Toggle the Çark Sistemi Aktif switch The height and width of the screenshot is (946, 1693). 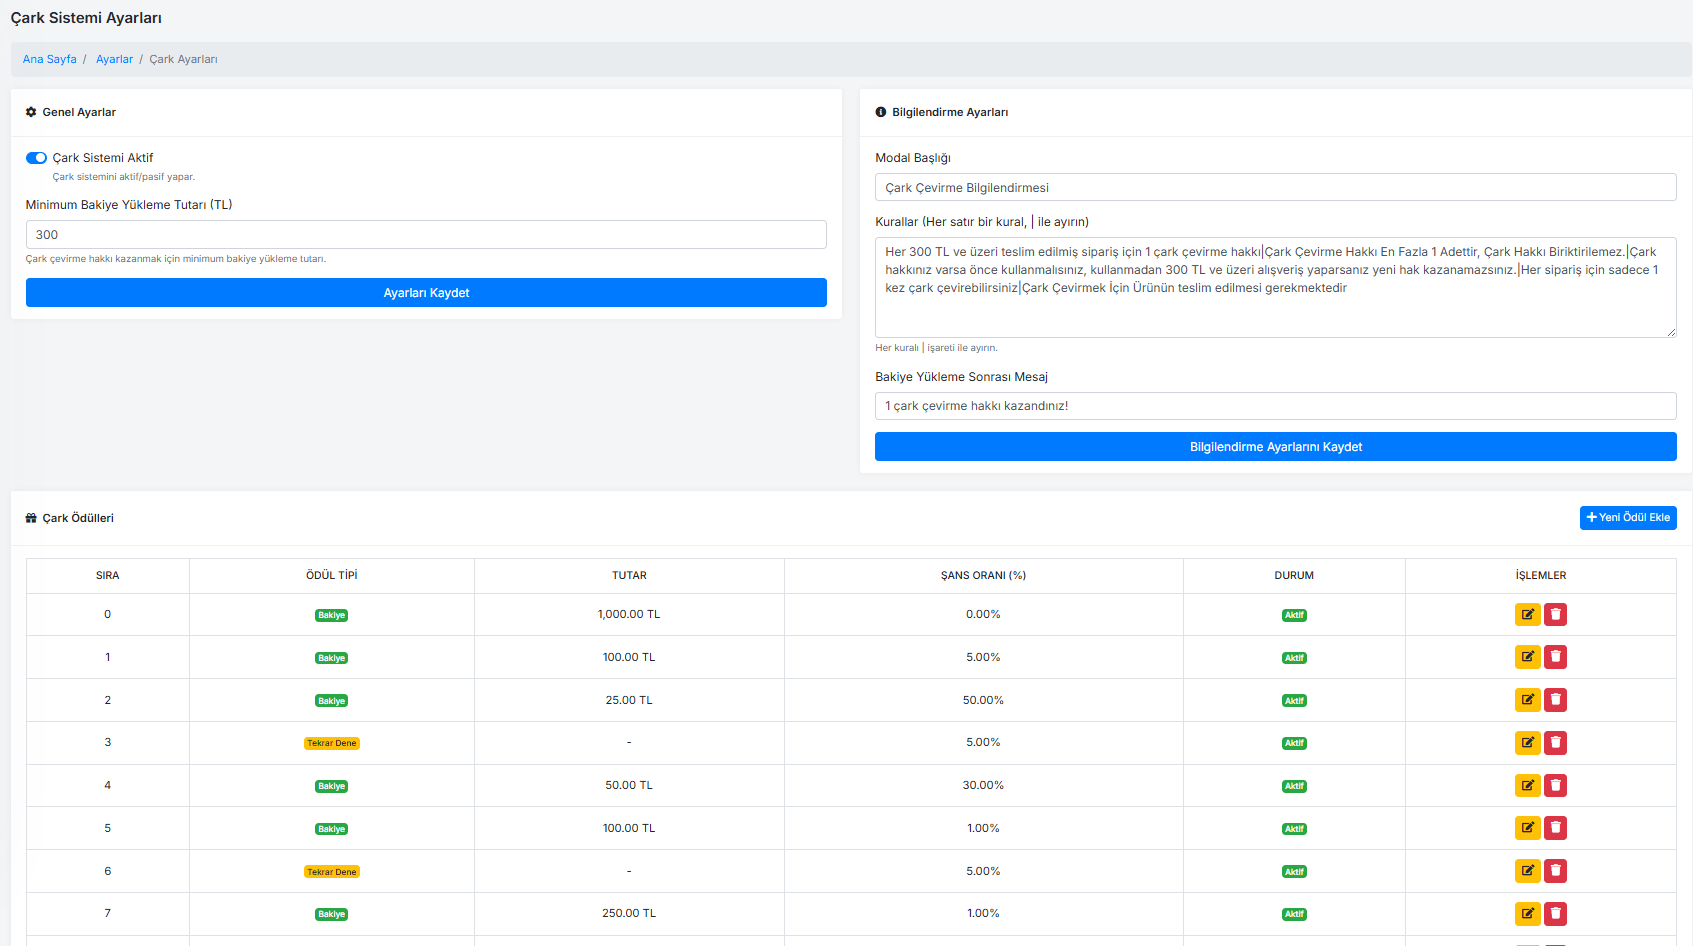36,158
